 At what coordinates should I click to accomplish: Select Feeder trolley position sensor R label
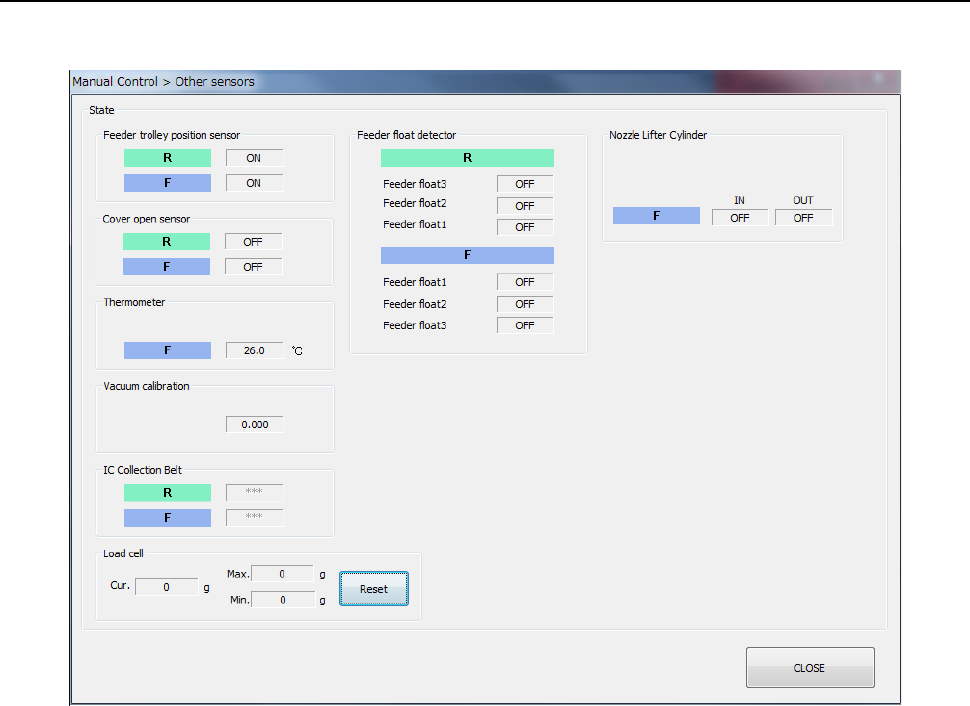pyautogui.click(x=167, y=158)
